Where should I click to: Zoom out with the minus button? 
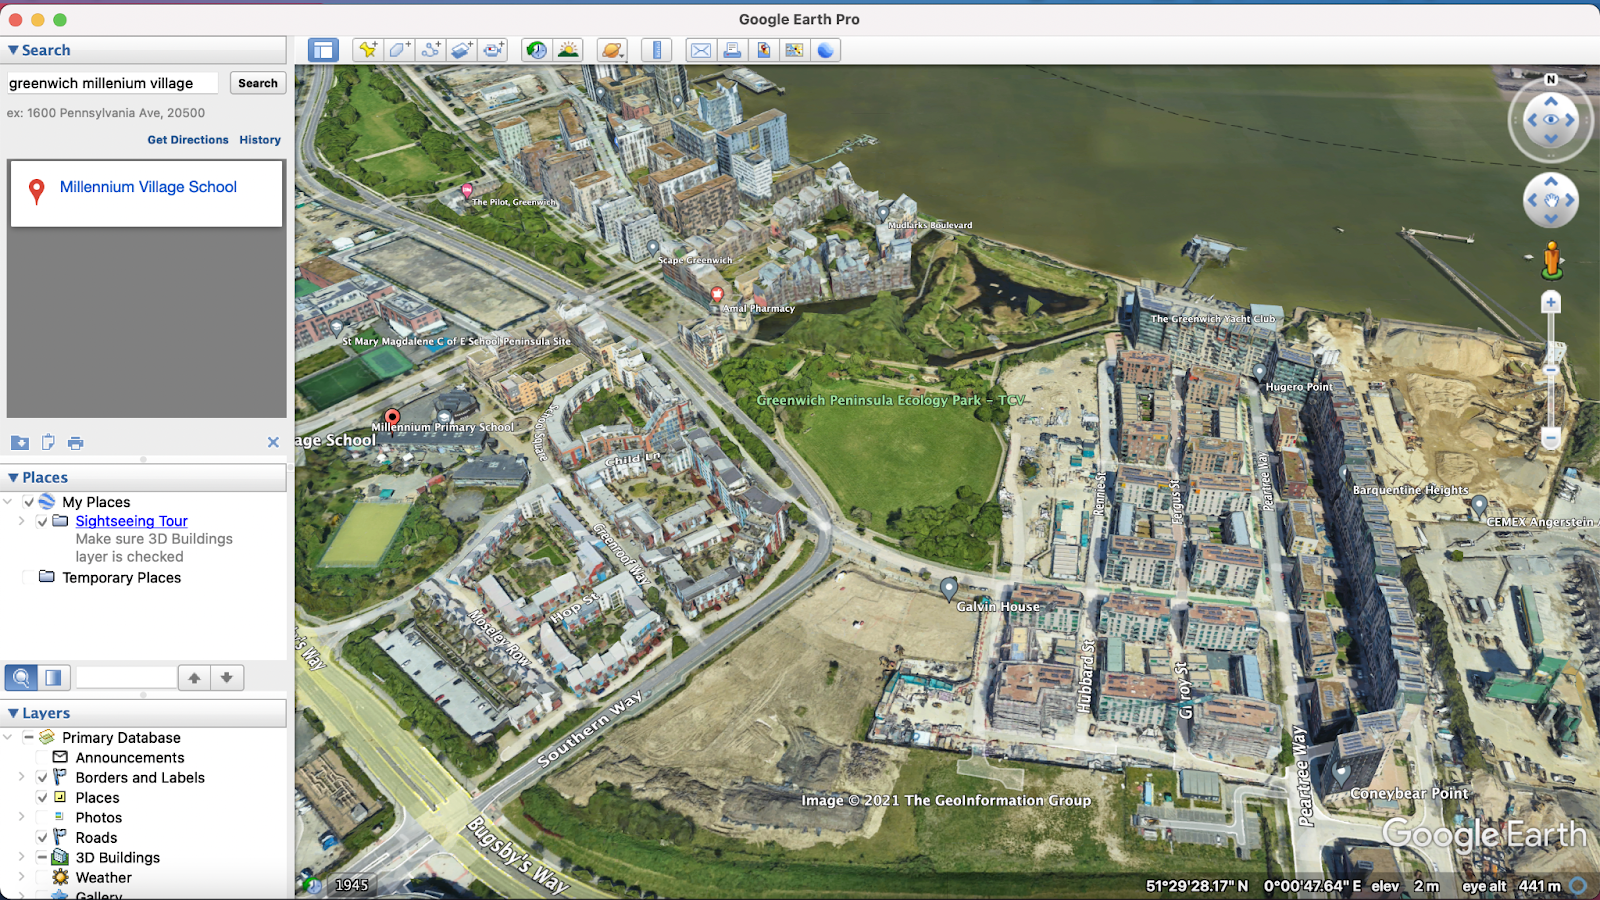(1551, 438)
